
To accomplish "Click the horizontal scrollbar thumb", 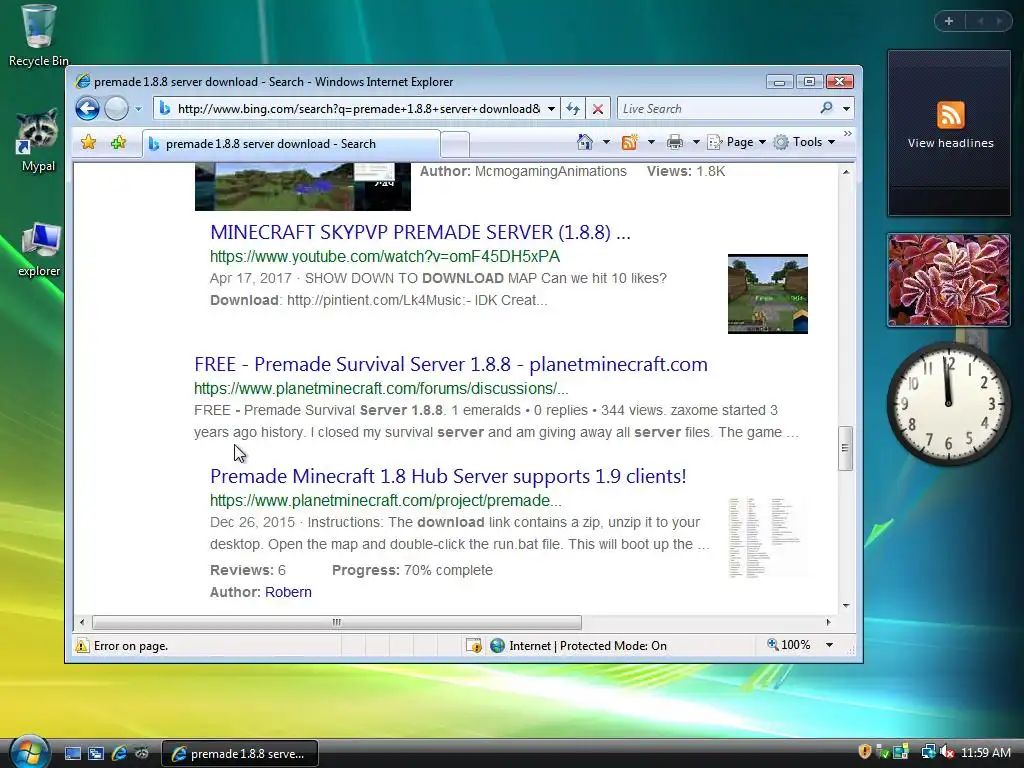I will coord(336,622).
